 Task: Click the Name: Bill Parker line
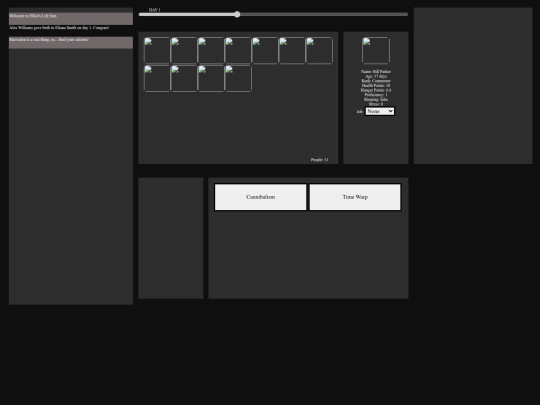376,72
